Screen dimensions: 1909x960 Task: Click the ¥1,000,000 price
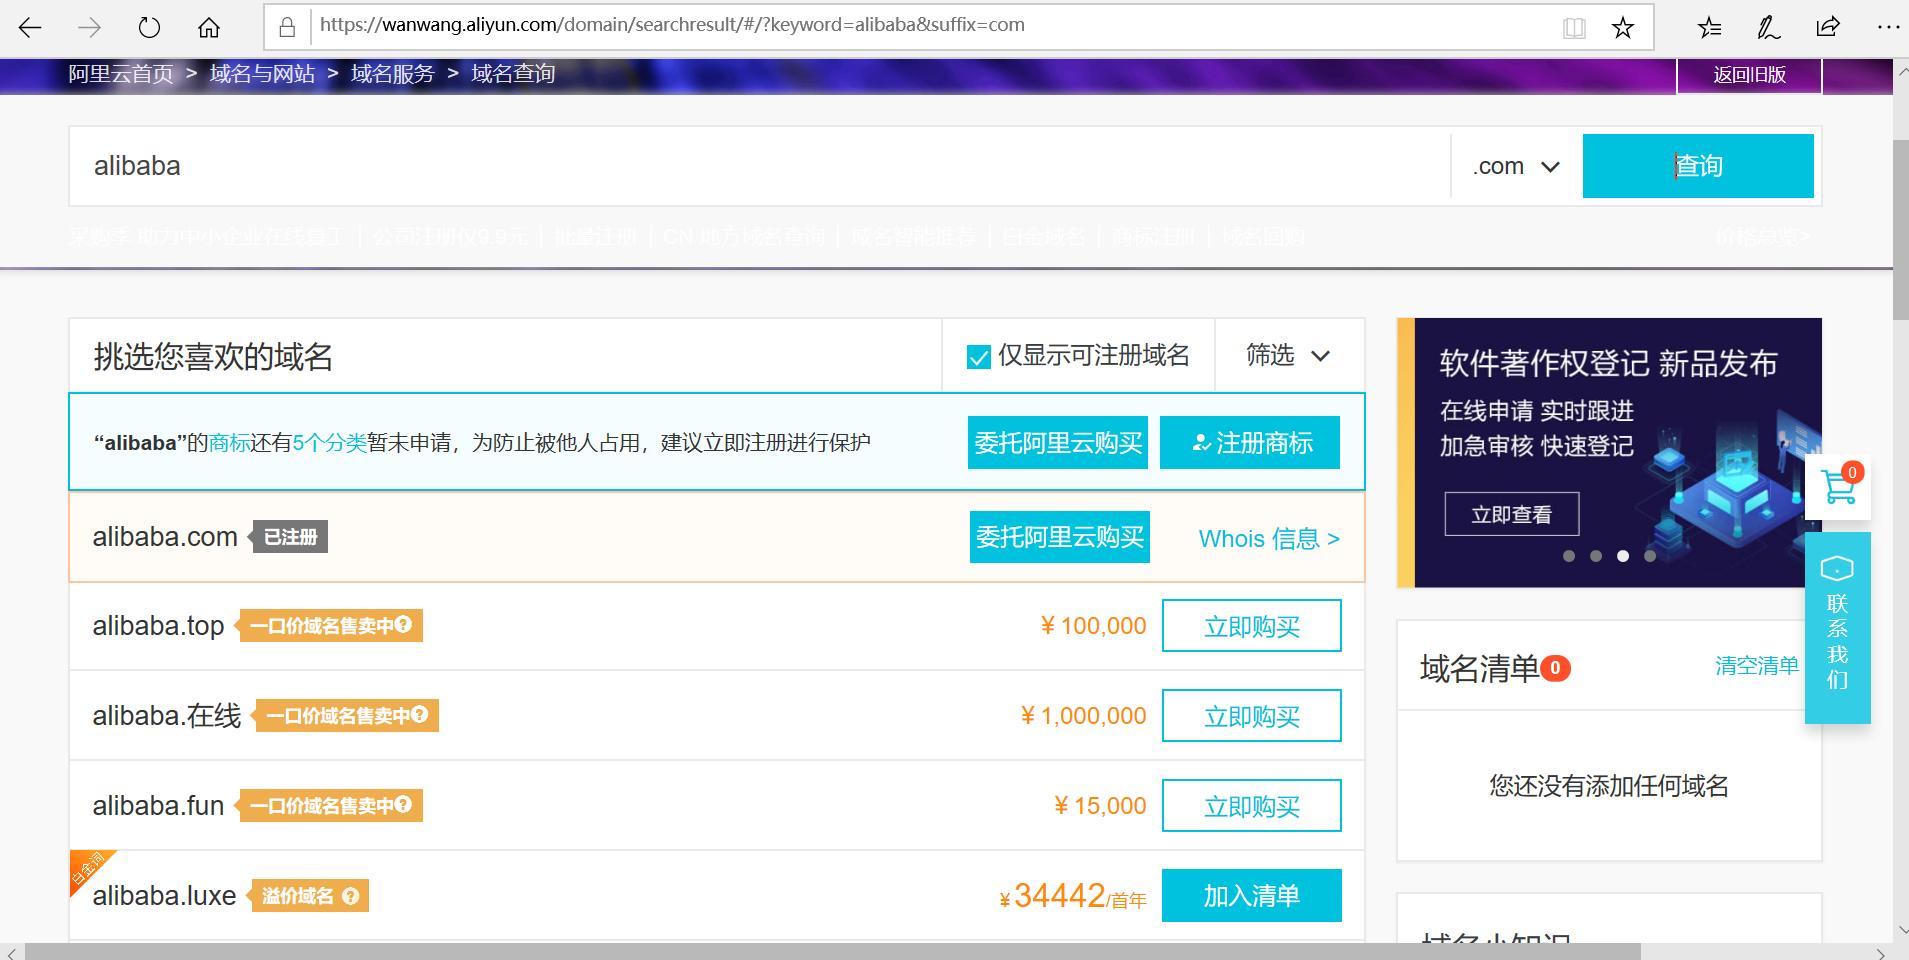(1083, 716)
